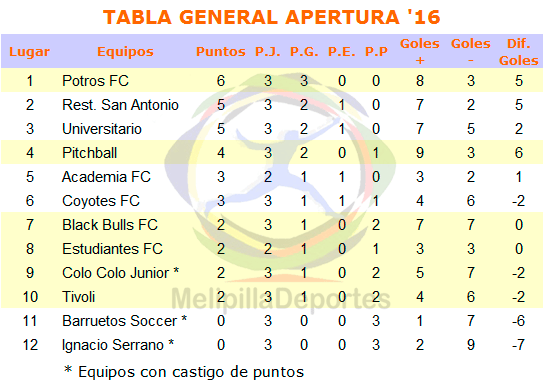Viewport: 544px width, 386px height.
Task: Click the title Tabla General Apertura '16
Action: (x=272, y=17)
